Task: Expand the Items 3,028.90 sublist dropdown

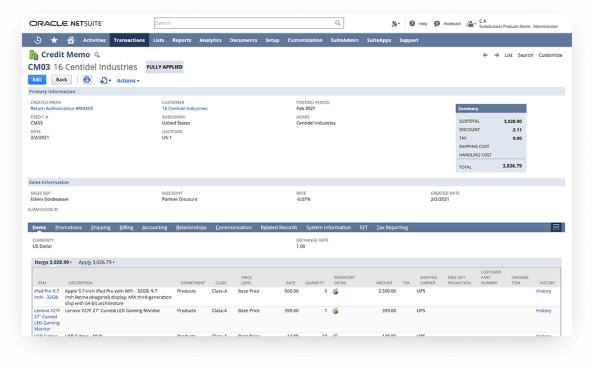Action: (x=53, y=262)
